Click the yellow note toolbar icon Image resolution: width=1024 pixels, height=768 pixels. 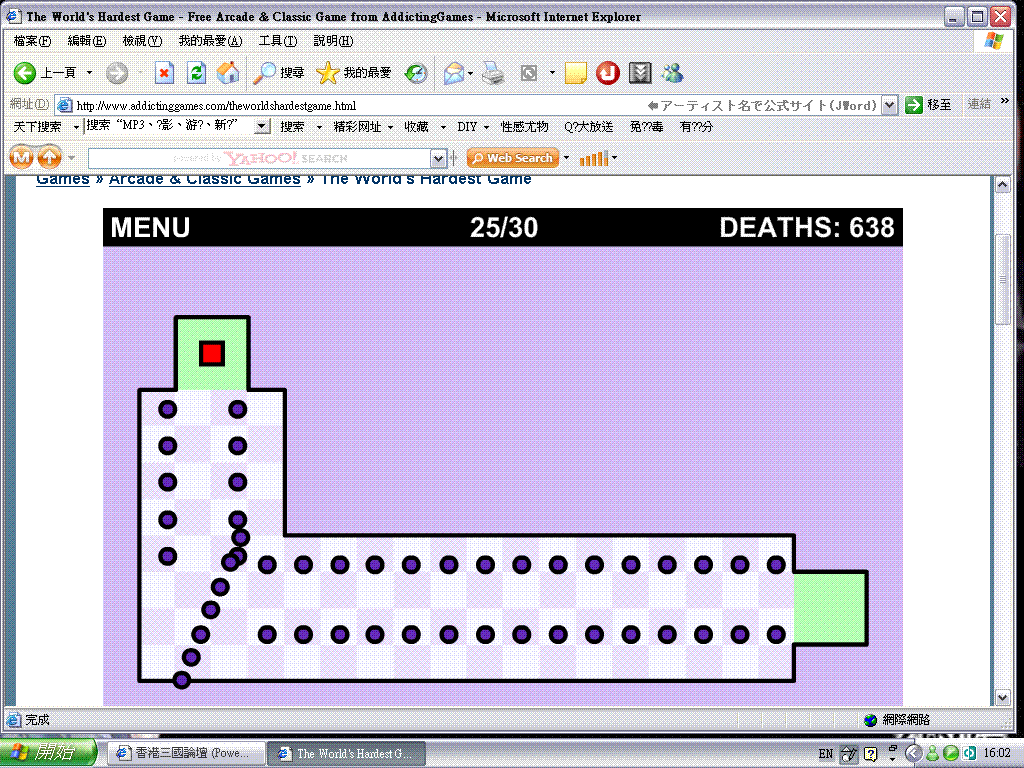tap(575, 72)
